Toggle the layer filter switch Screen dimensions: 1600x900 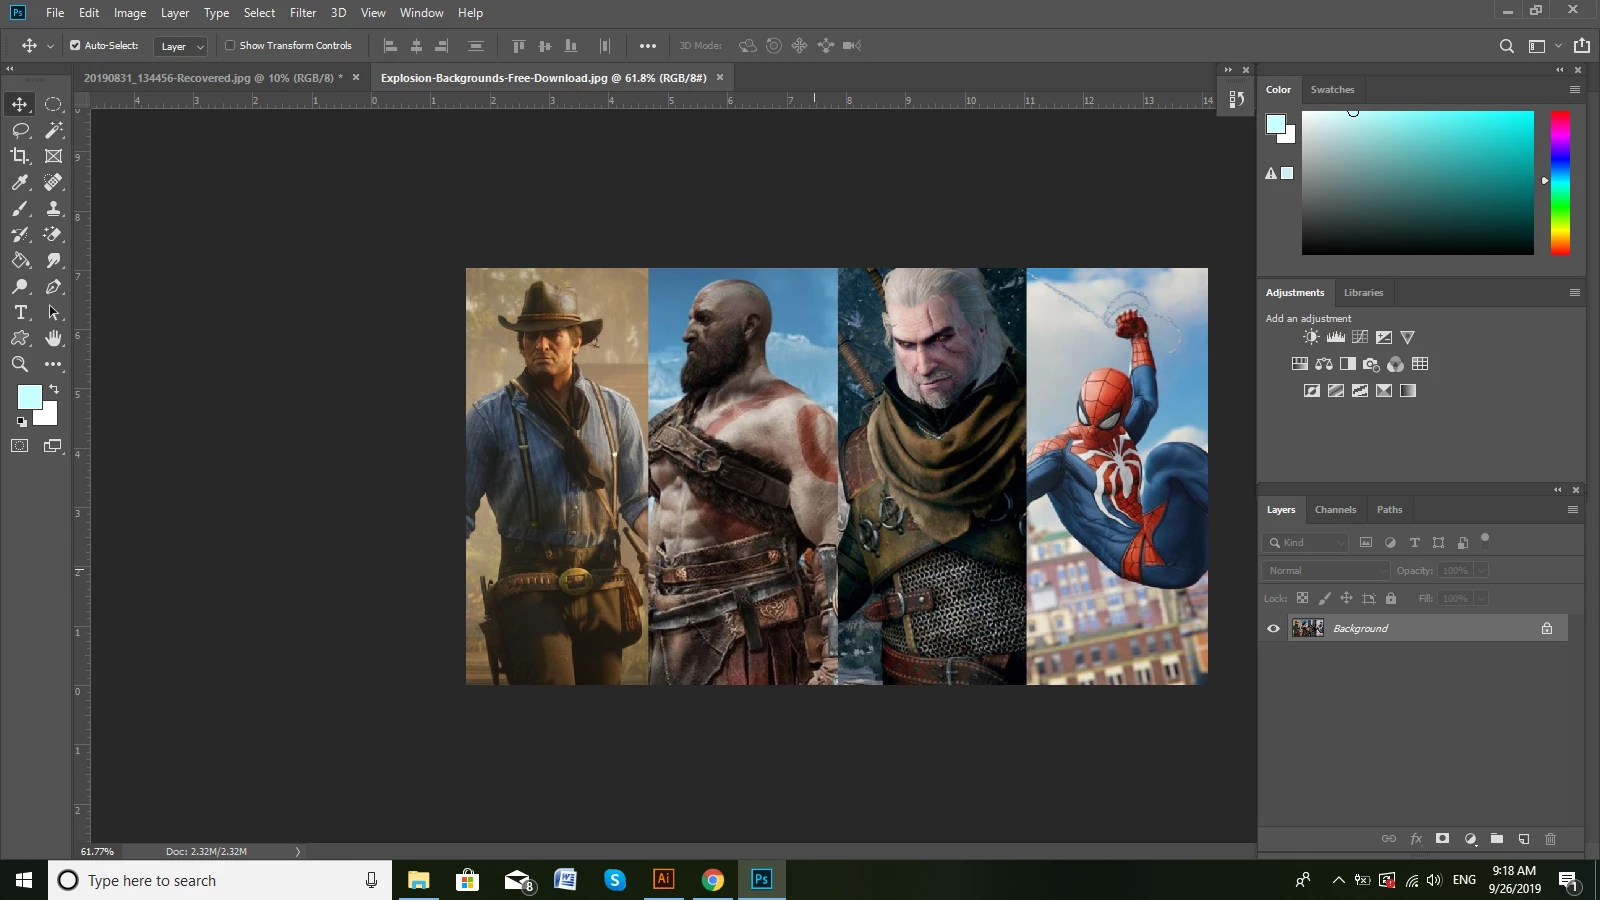click(1485, 539)
